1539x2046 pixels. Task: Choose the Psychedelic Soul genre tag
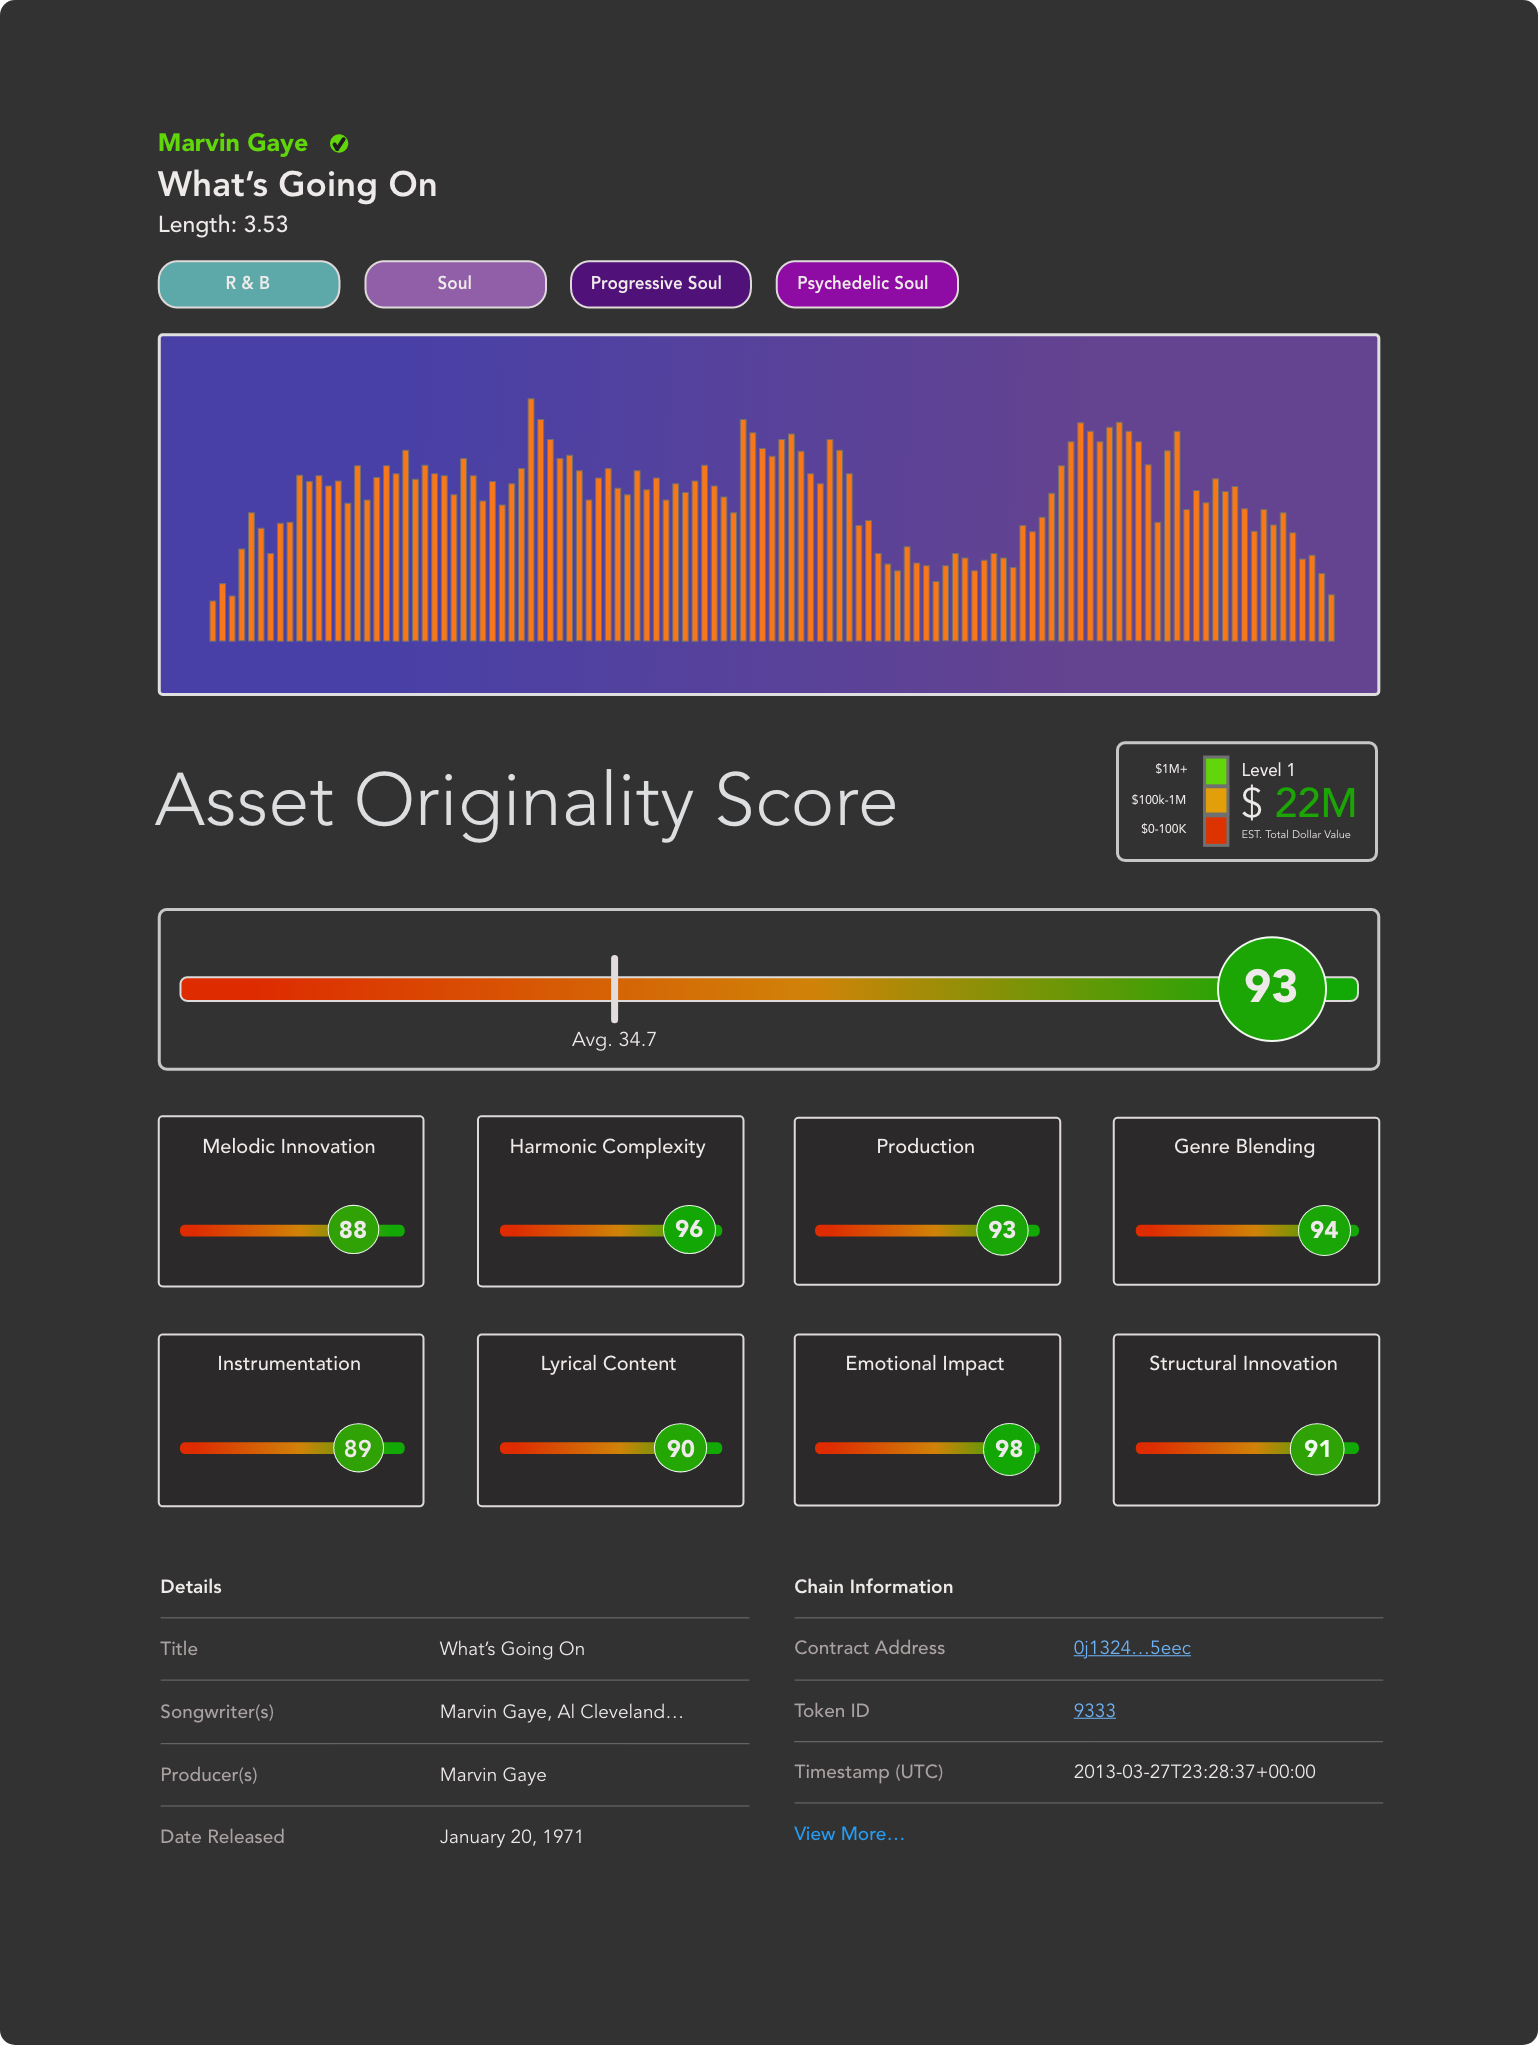867,284
